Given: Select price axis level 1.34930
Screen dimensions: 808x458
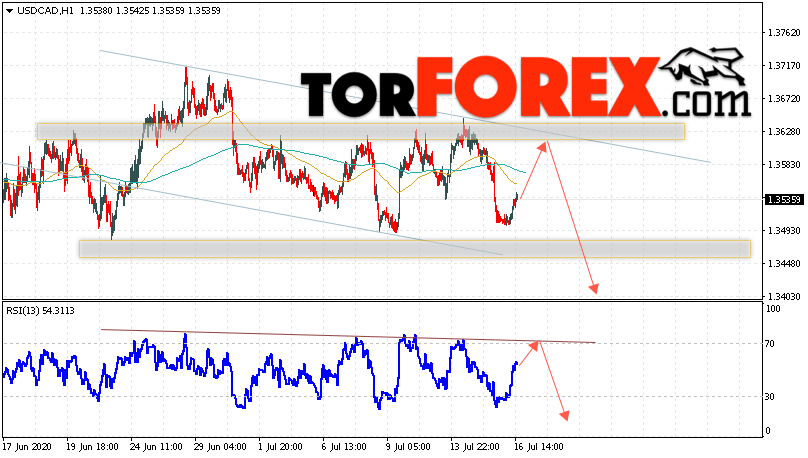Looking at the screenshot, I should (784, 231).
